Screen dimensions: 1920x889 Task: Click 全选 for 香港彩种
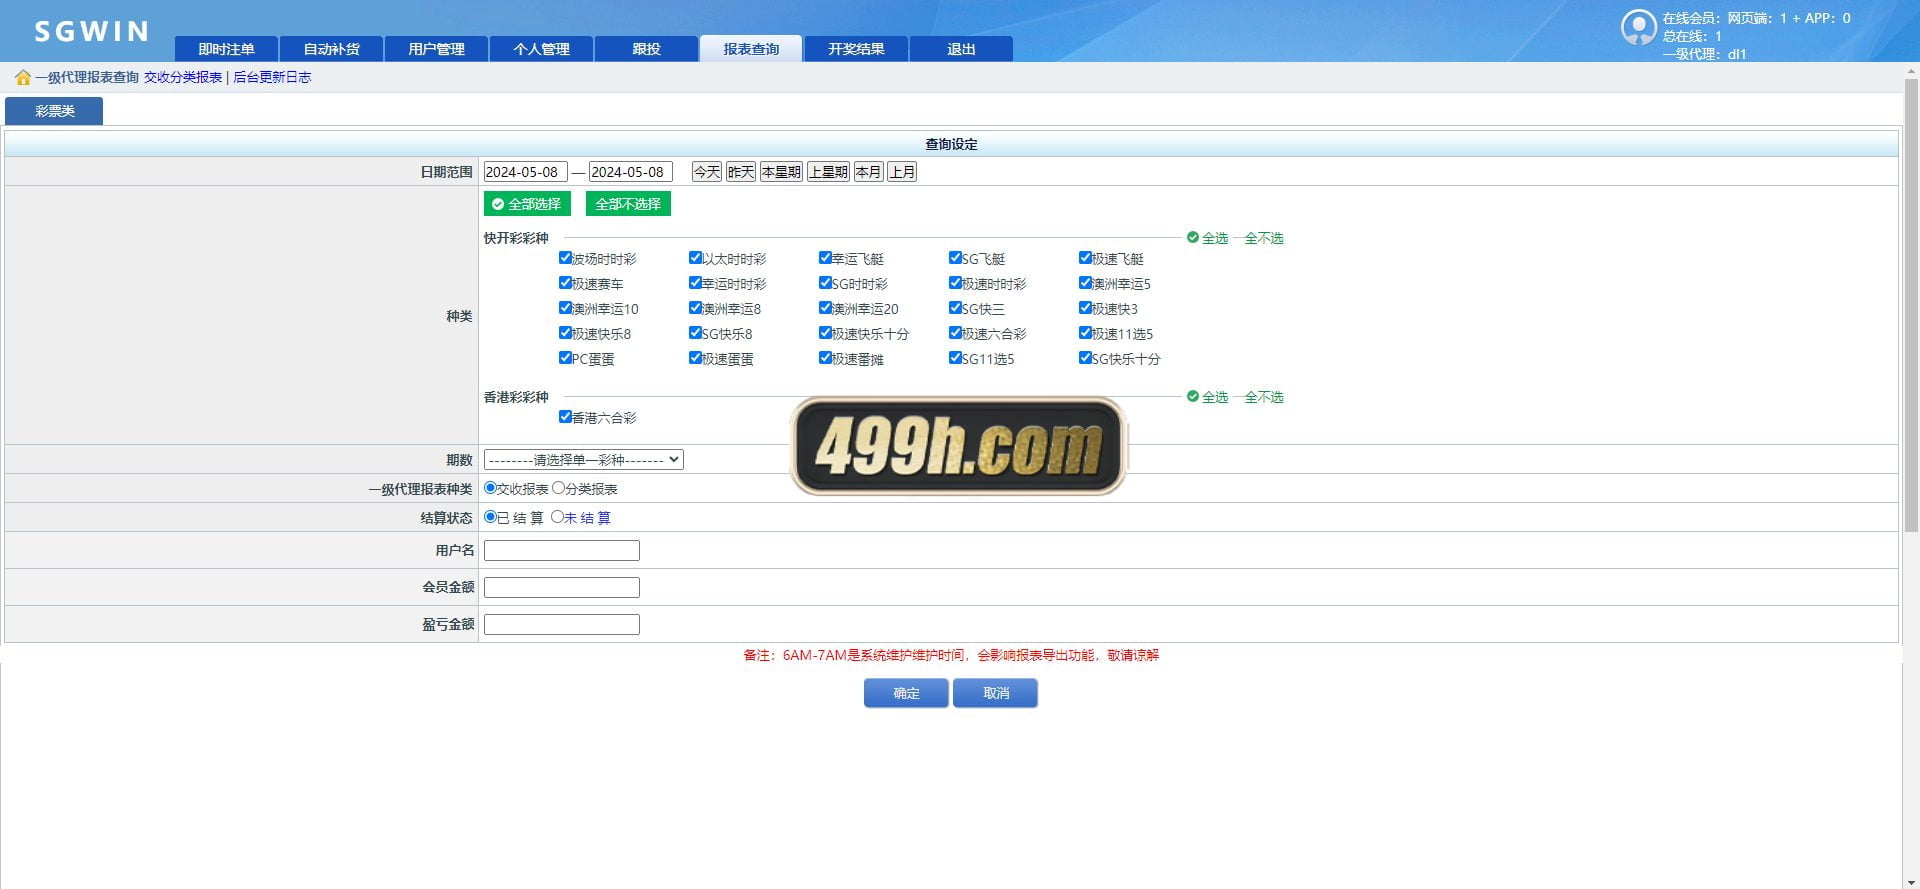tap(1207, 397)
